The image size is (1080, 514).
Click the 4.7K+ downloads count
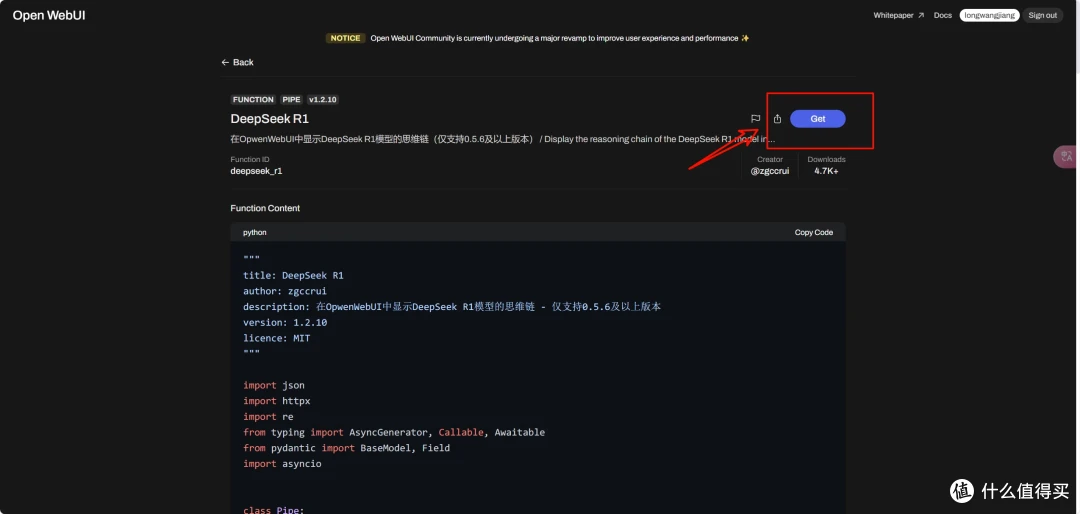[826, 170]
